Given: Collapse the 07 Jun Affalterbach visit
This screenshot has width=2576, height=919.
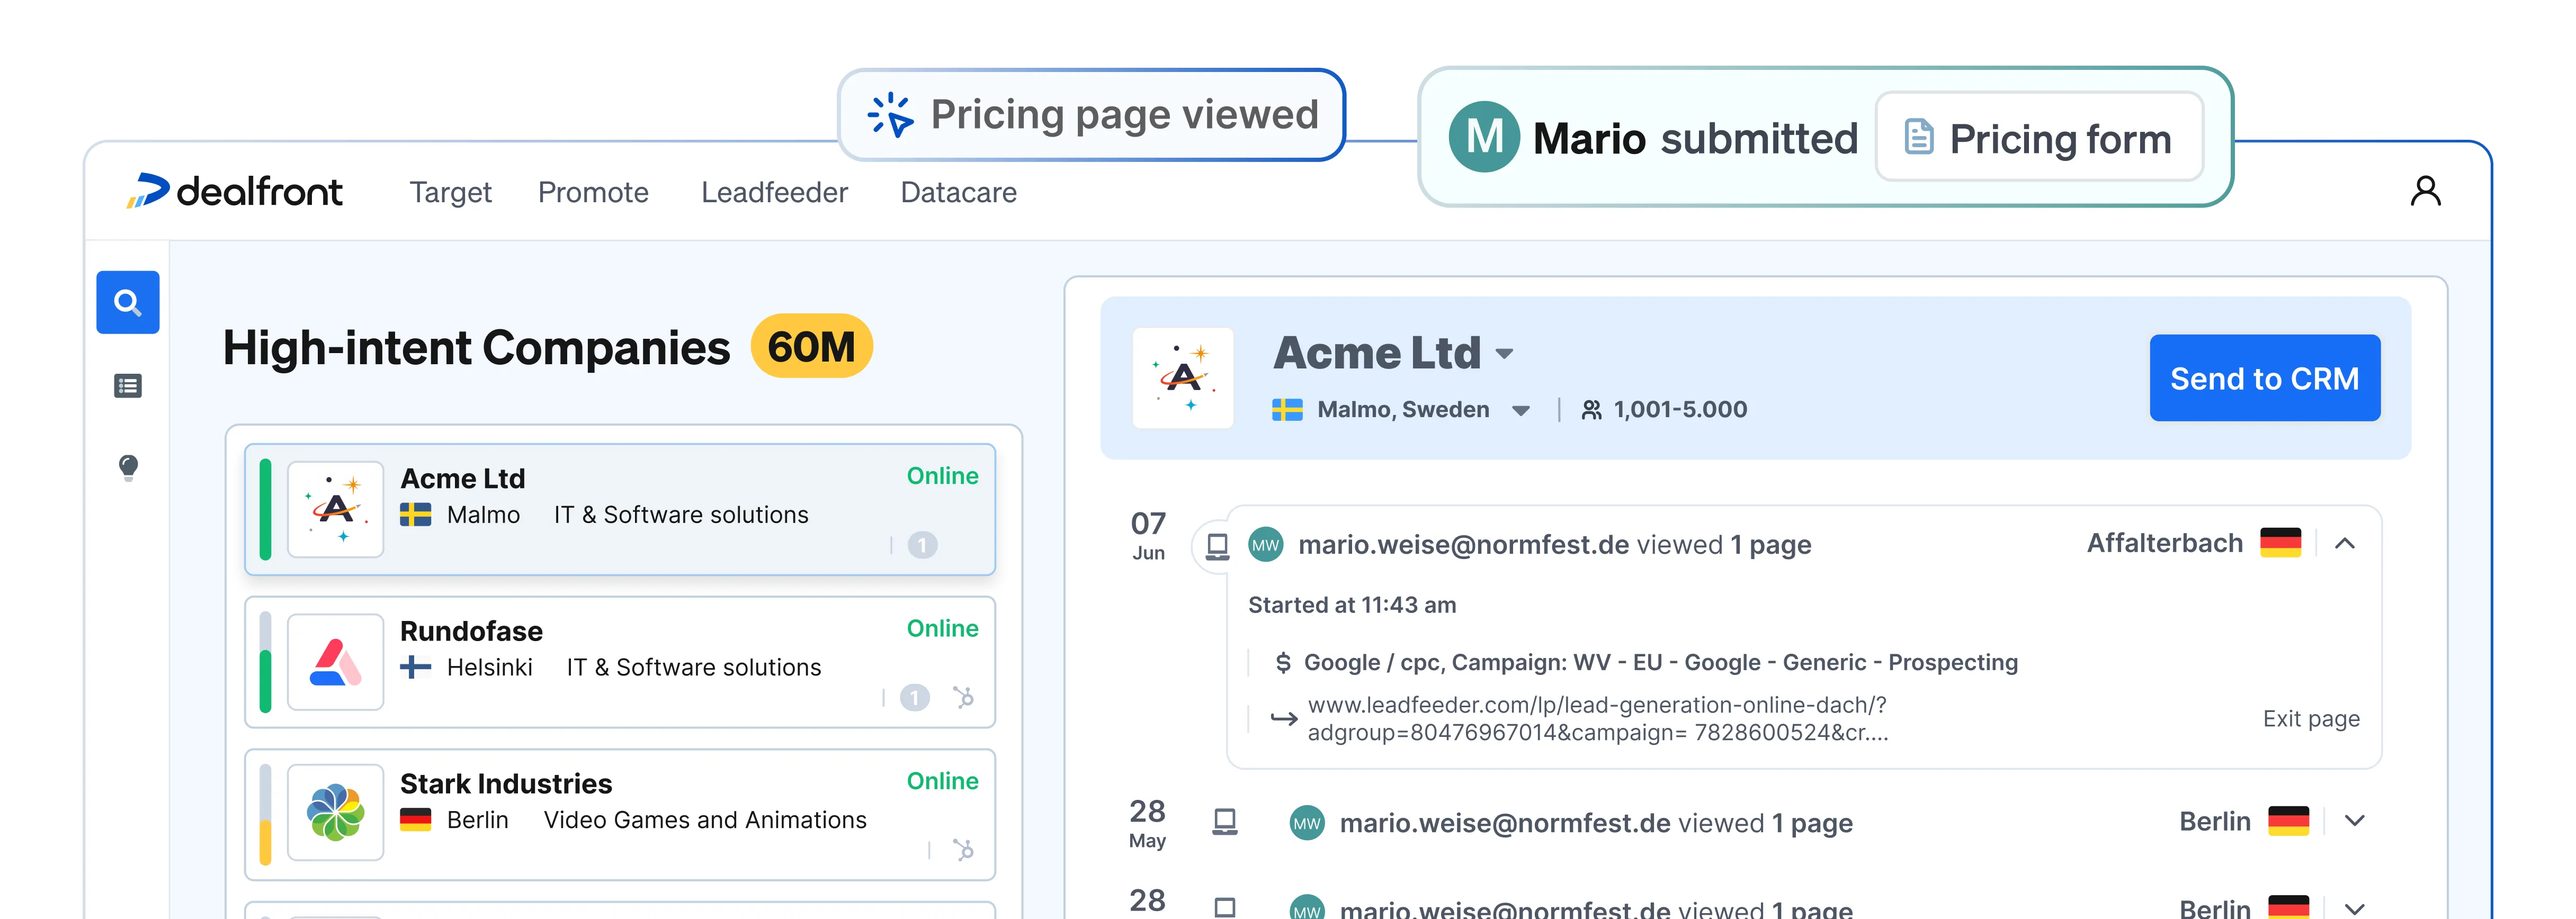Looking at the screenshot, I should [x=2345, y=544].
